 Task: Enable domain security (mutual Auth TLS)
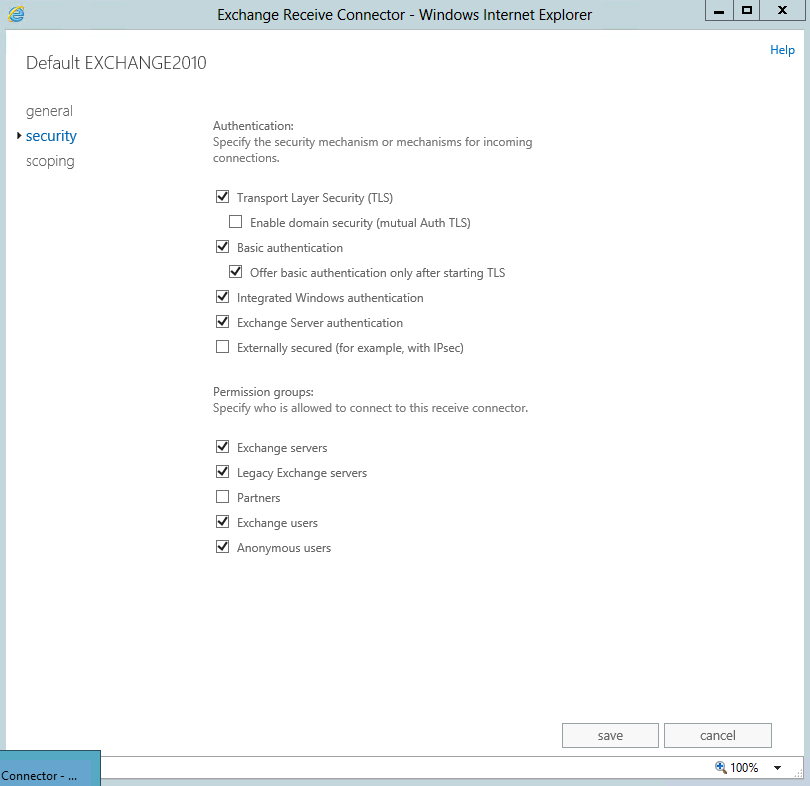coord(236,223)
